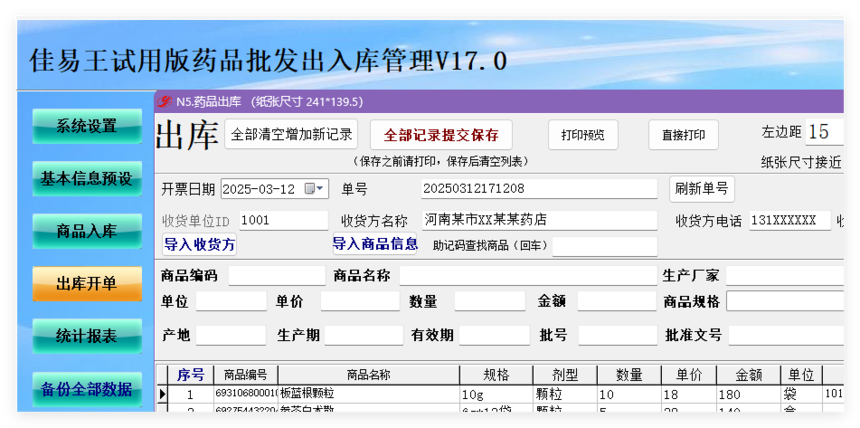
Task: Click the 收货方名称 input field
Action: [539, 221]
